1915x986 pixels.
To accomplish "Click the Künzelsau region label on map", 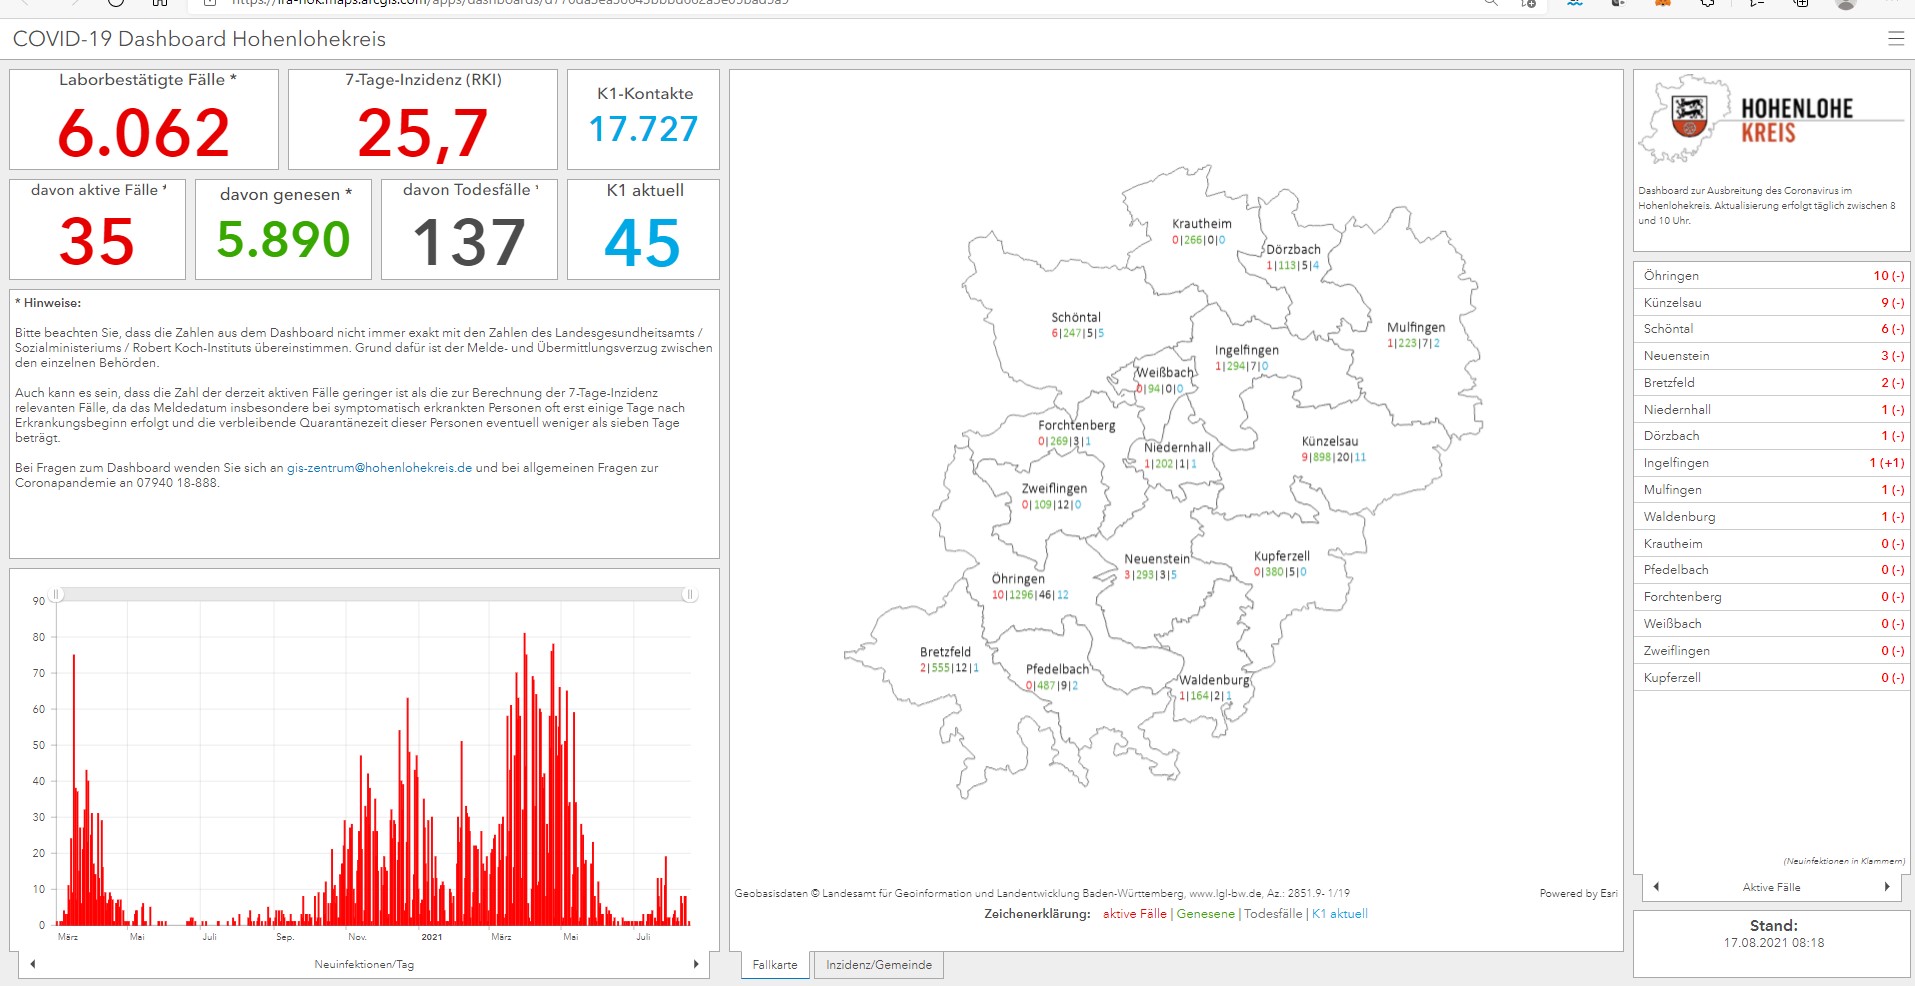I will click(1329, 441).
